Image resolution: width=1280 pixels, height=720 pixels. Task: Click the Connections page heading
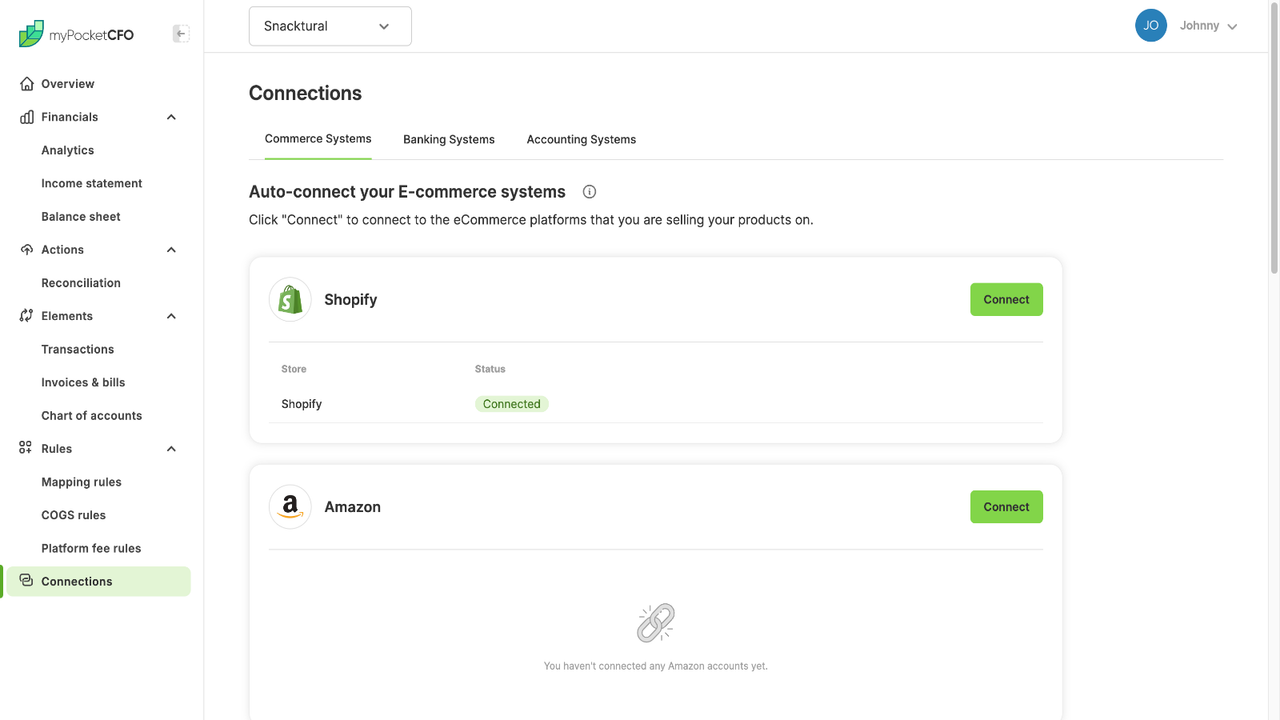click(305, 93)
